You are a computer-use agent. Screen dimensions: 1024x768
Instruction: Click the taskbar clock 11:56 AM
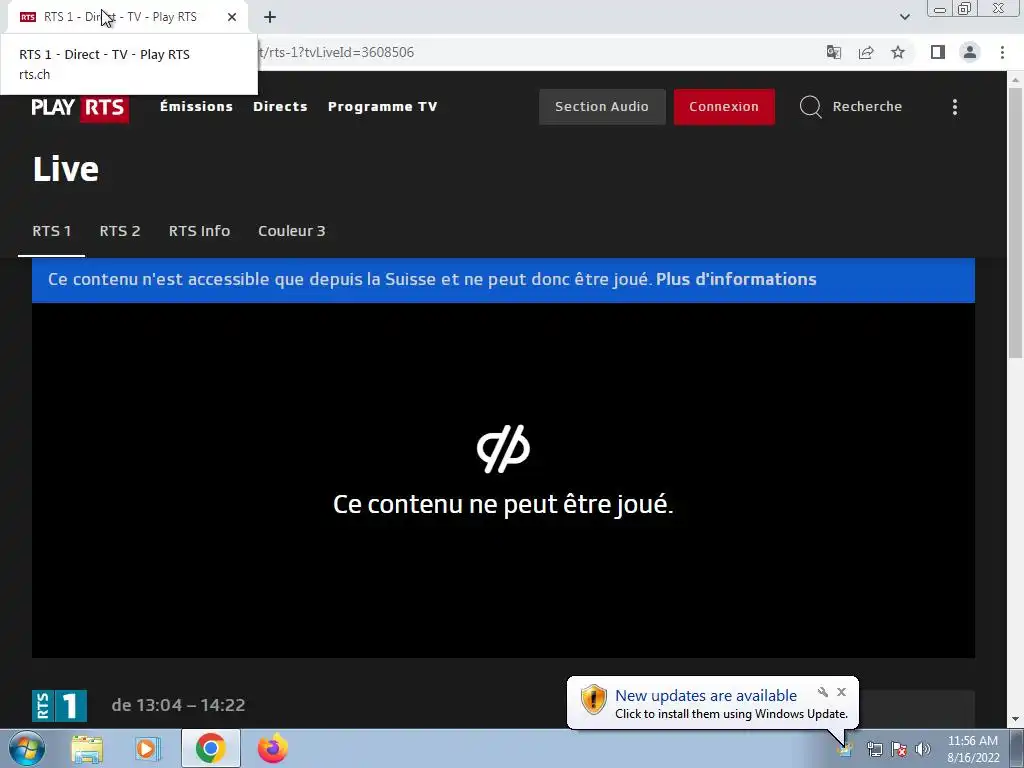pos(973,741)
